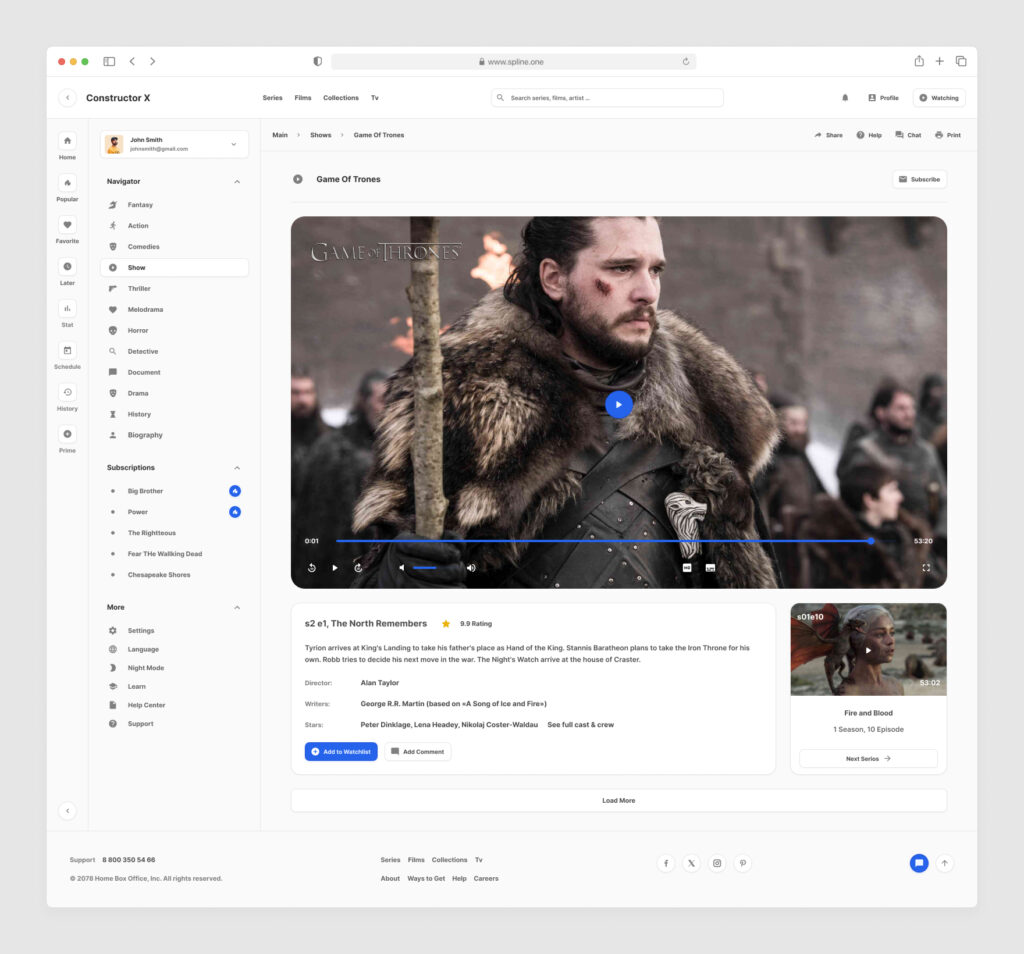Click Print in the breadcrumb toolbar
The width and height of the screenshot is (1024, 954).
pyautogui.click(x=948, y=135)
